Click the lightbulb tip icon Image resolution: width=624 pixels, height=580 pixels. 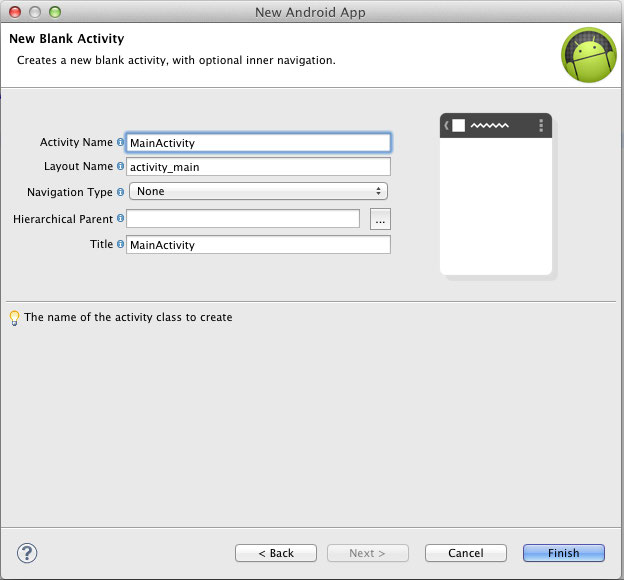(14, 318)
